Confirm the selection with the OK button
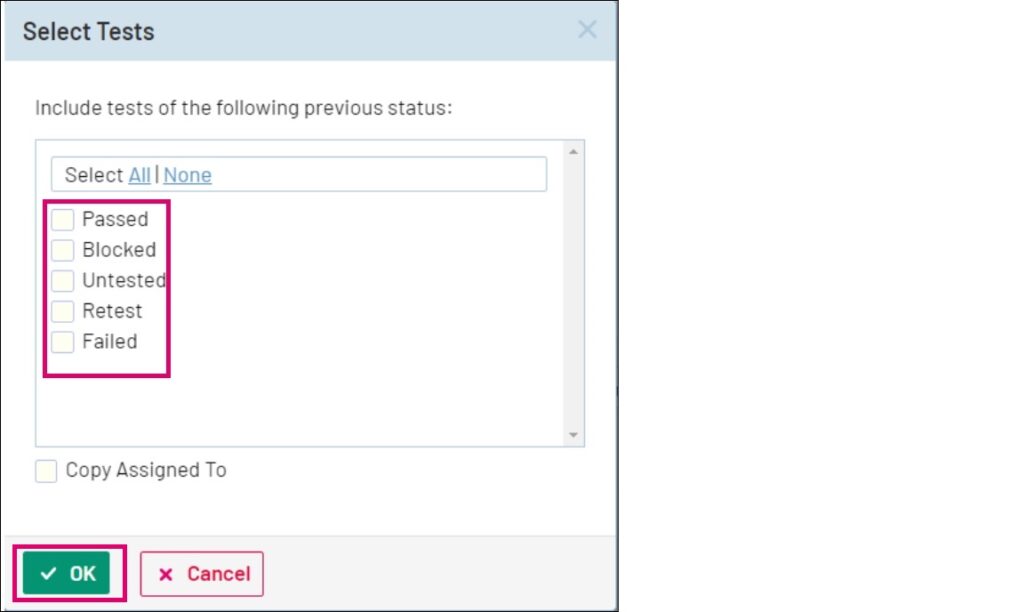The width and height of the screenshot is (1024, 612). pyautogui.click(x=67, y=574)
